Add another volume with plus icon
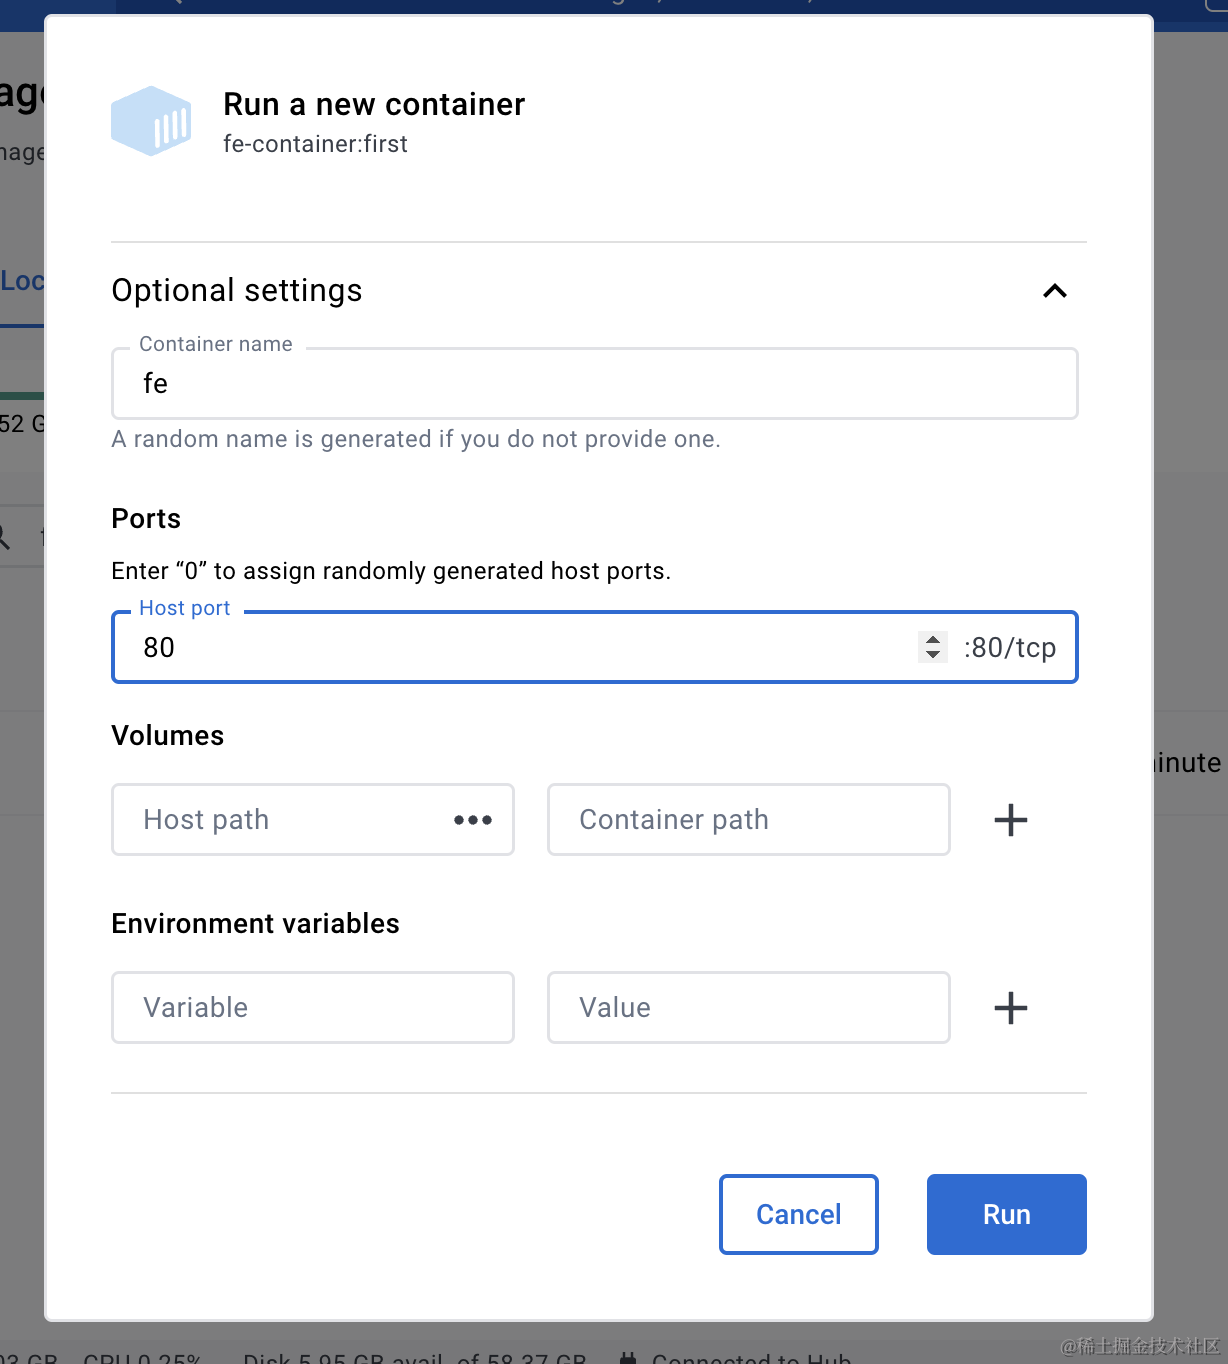1228x1364 pixels. pyautogui.click(x=1010, y=820)
